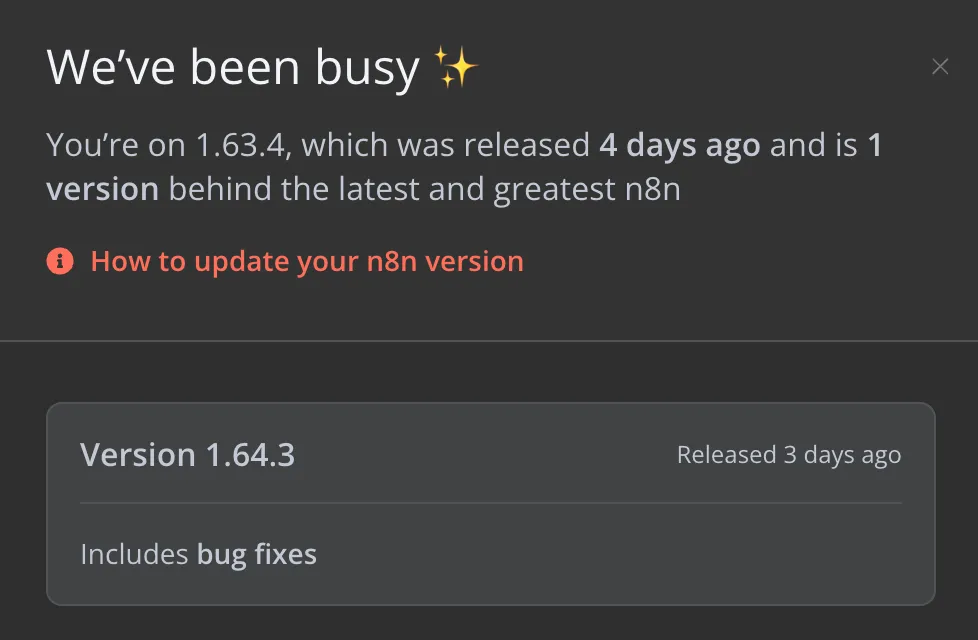Viewport: 978px width, 640px height.
Task: Close the updates panel
Action: (x=939, y=67)
